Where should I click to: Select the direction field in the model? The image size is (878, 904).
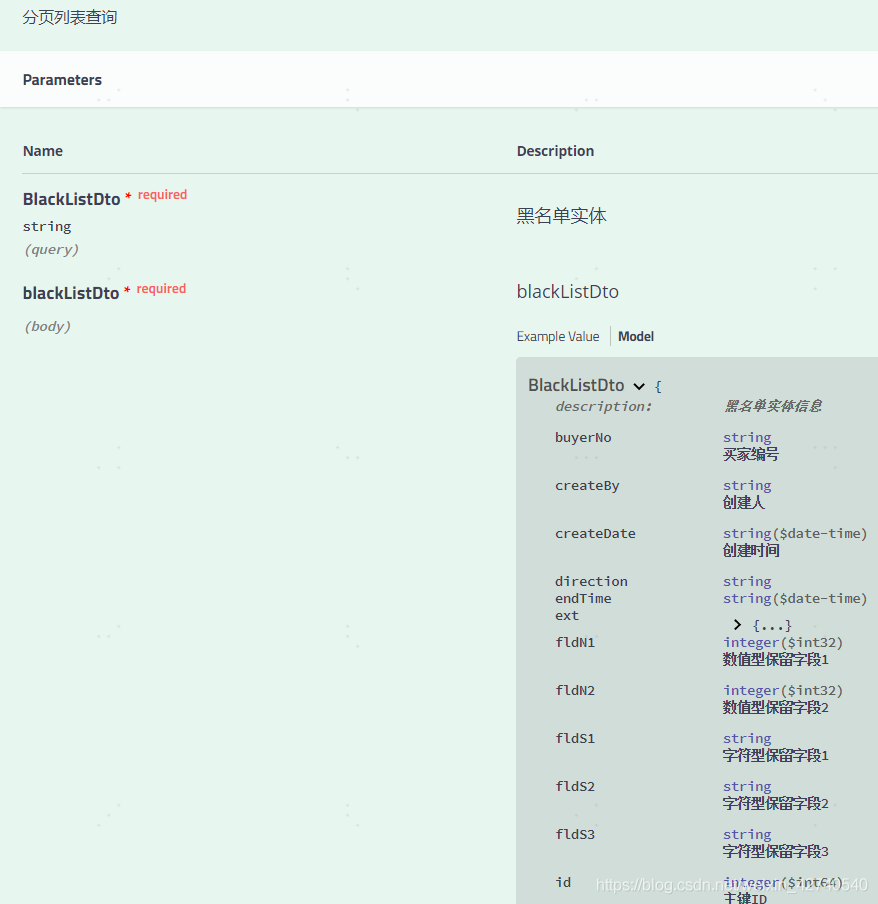coord(591,581)
